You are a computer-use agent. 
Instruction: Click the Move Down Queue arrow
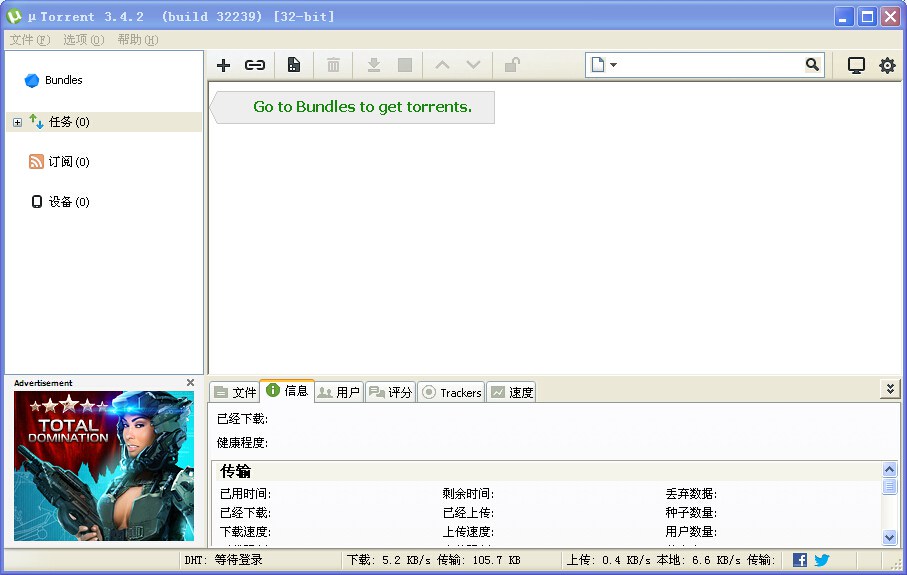click(x=473, y=65)
